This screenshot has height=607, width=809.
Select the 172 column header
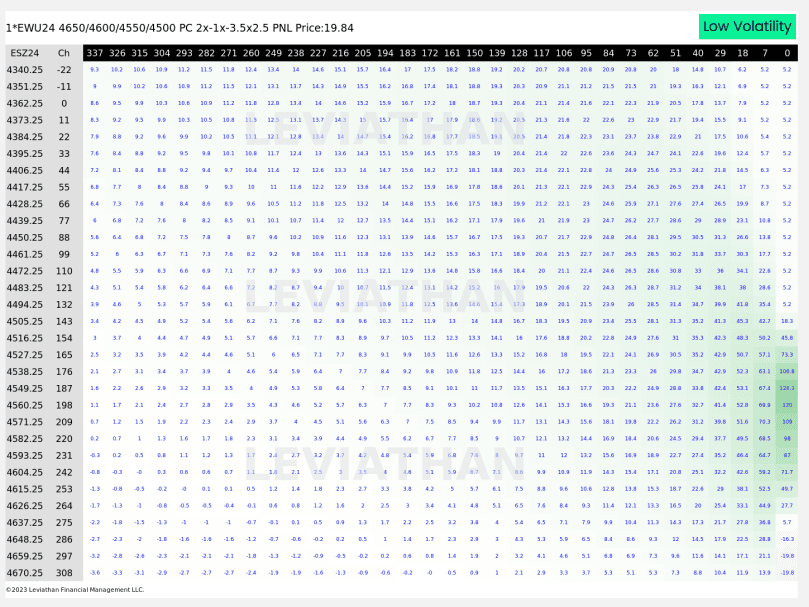point(430,52)
